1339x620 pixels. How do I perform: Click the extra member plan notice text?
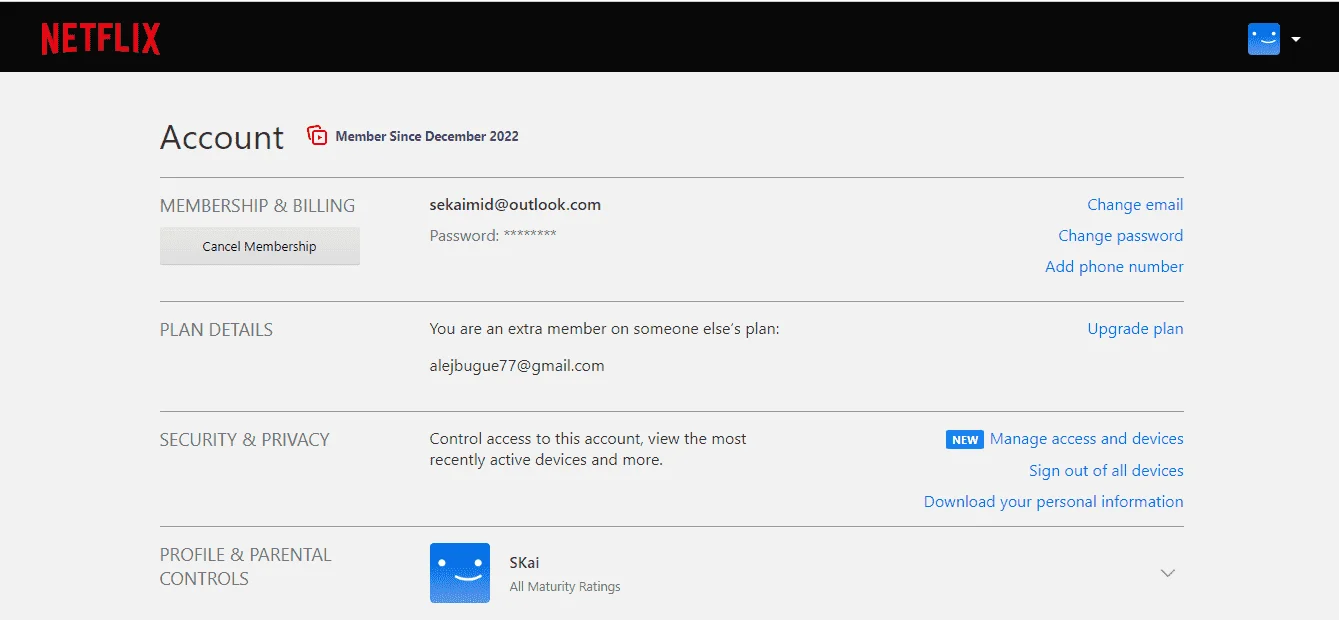(604, 328)
